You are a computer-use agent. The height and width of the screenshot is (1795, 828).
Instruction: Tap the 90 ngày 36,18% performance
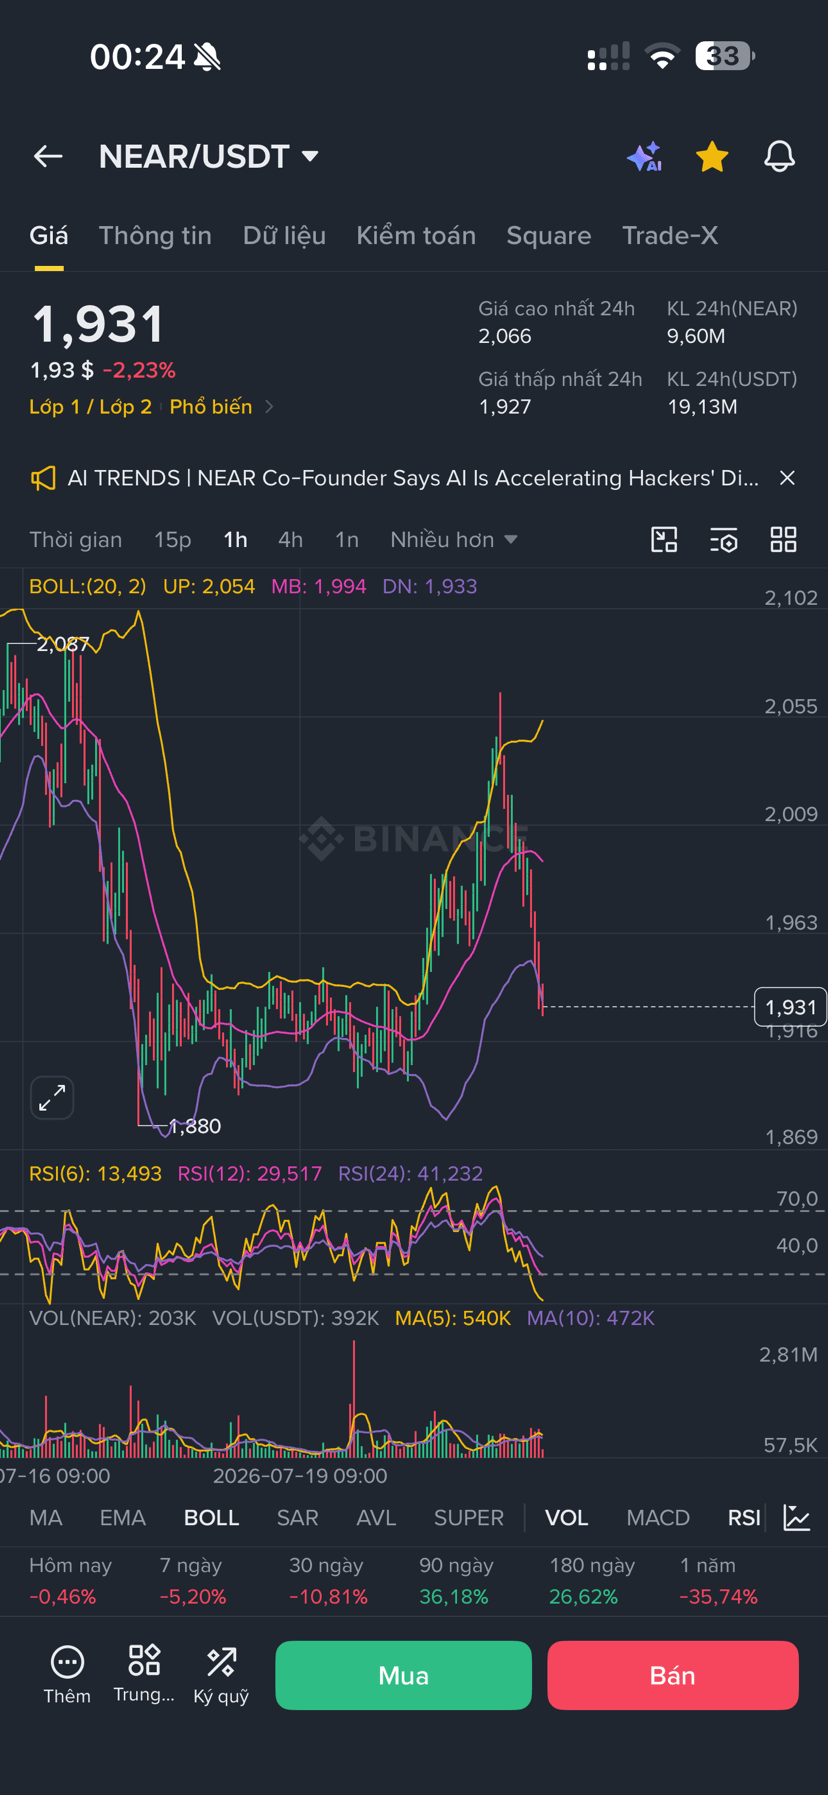[x=454, y=1581]
